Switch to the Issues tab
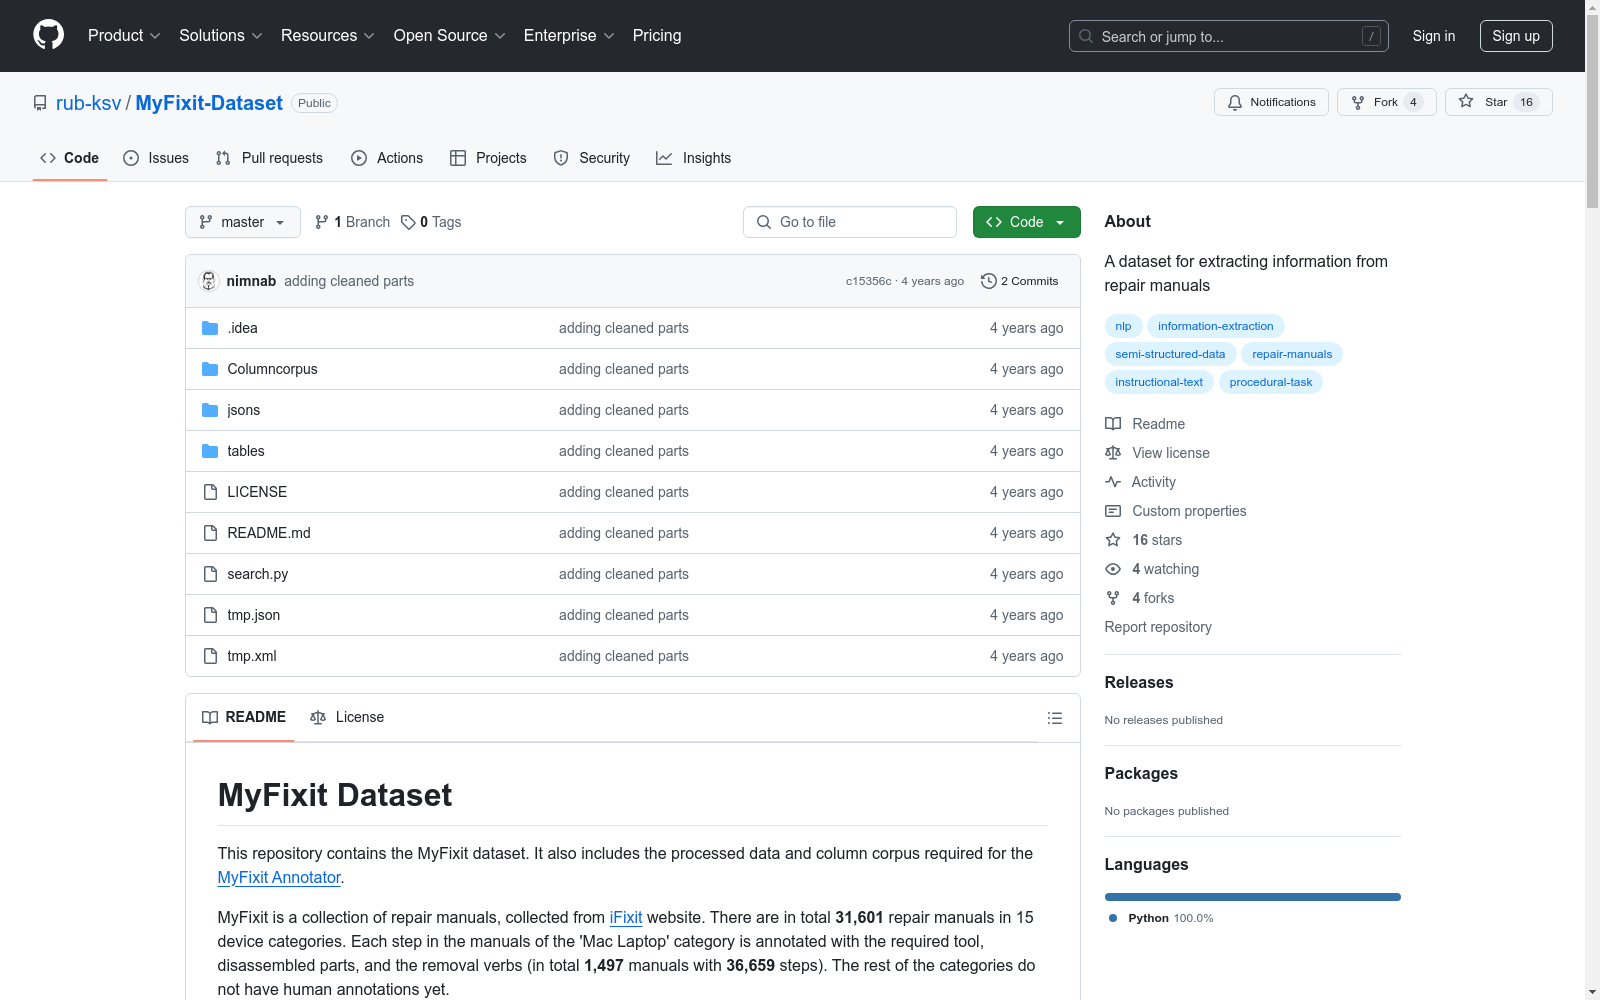This screenshot has width=1600, height=1000. (156, 158)
